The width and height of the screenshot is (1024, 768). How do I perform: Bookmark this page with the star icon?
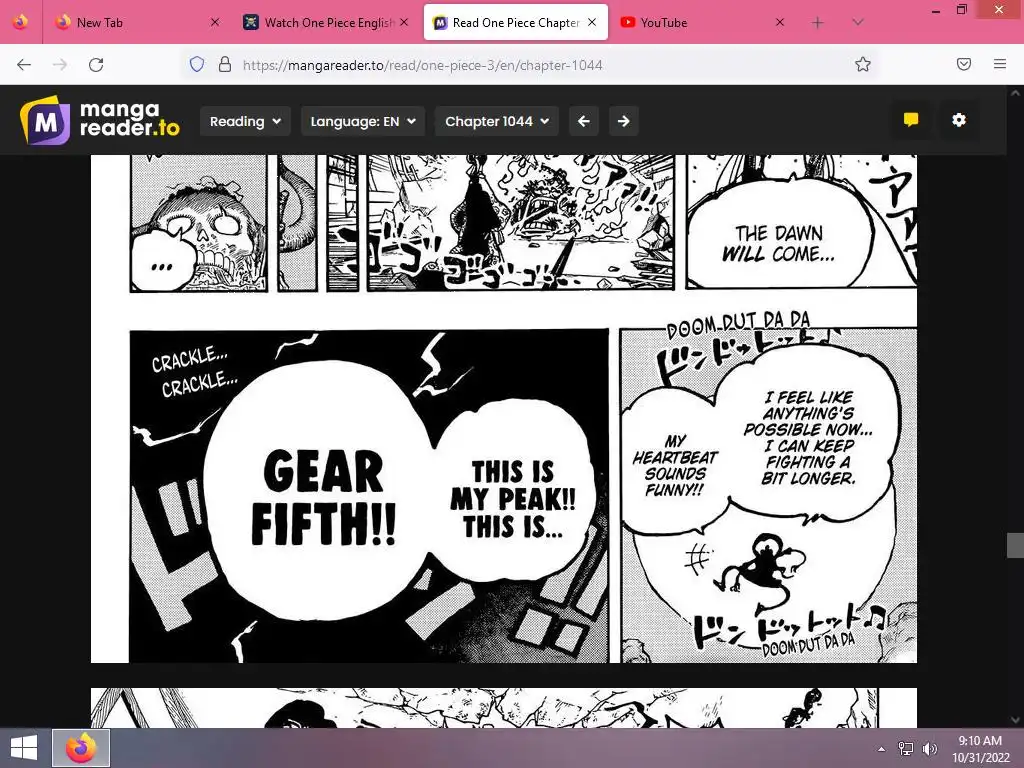[863, 64]
